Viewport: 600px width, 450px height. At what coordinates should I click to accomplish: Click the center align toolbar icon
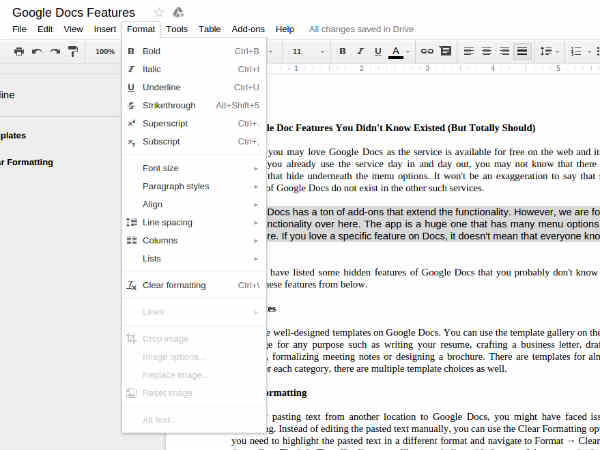487,51
